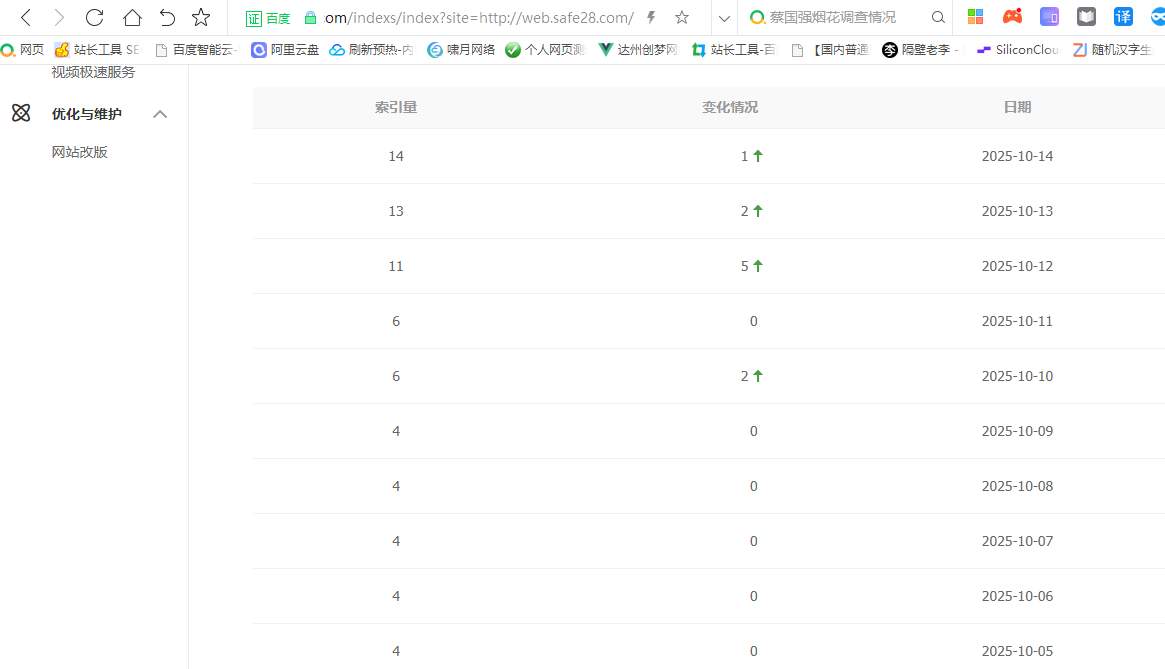Click the SiliconCloud bookmark
Image resolution: width=1165 pixels, height=669 pixels.
pos(1018,50)
